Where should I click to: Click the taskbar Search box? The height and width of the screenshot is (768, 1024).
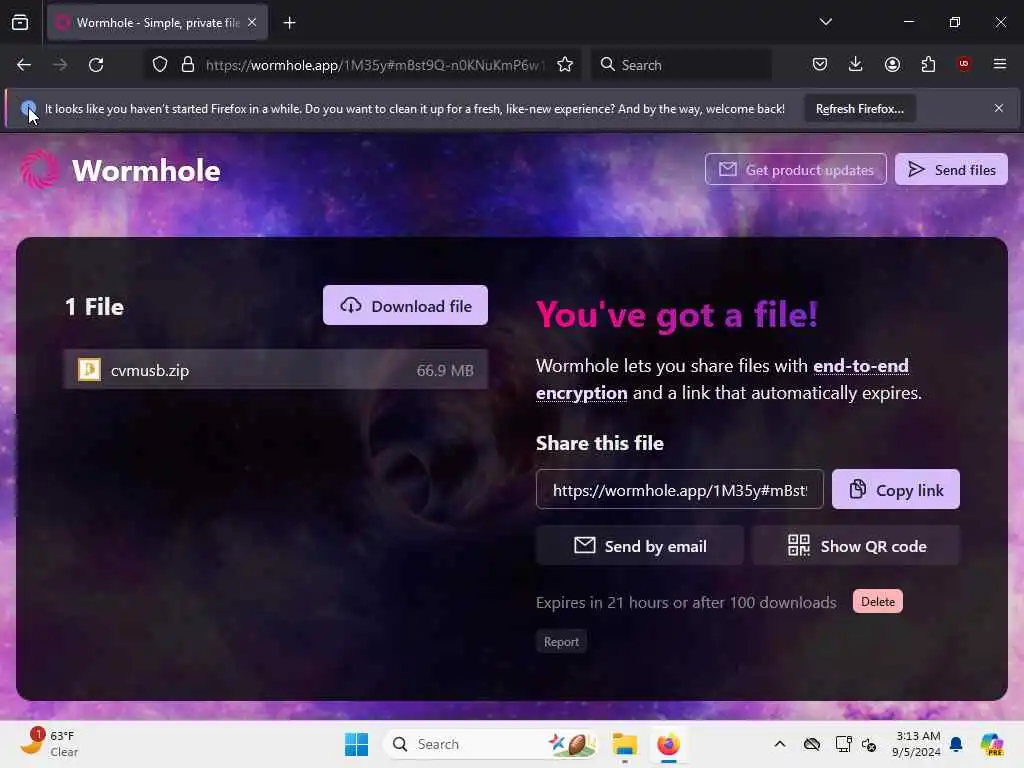coord(492,744)
